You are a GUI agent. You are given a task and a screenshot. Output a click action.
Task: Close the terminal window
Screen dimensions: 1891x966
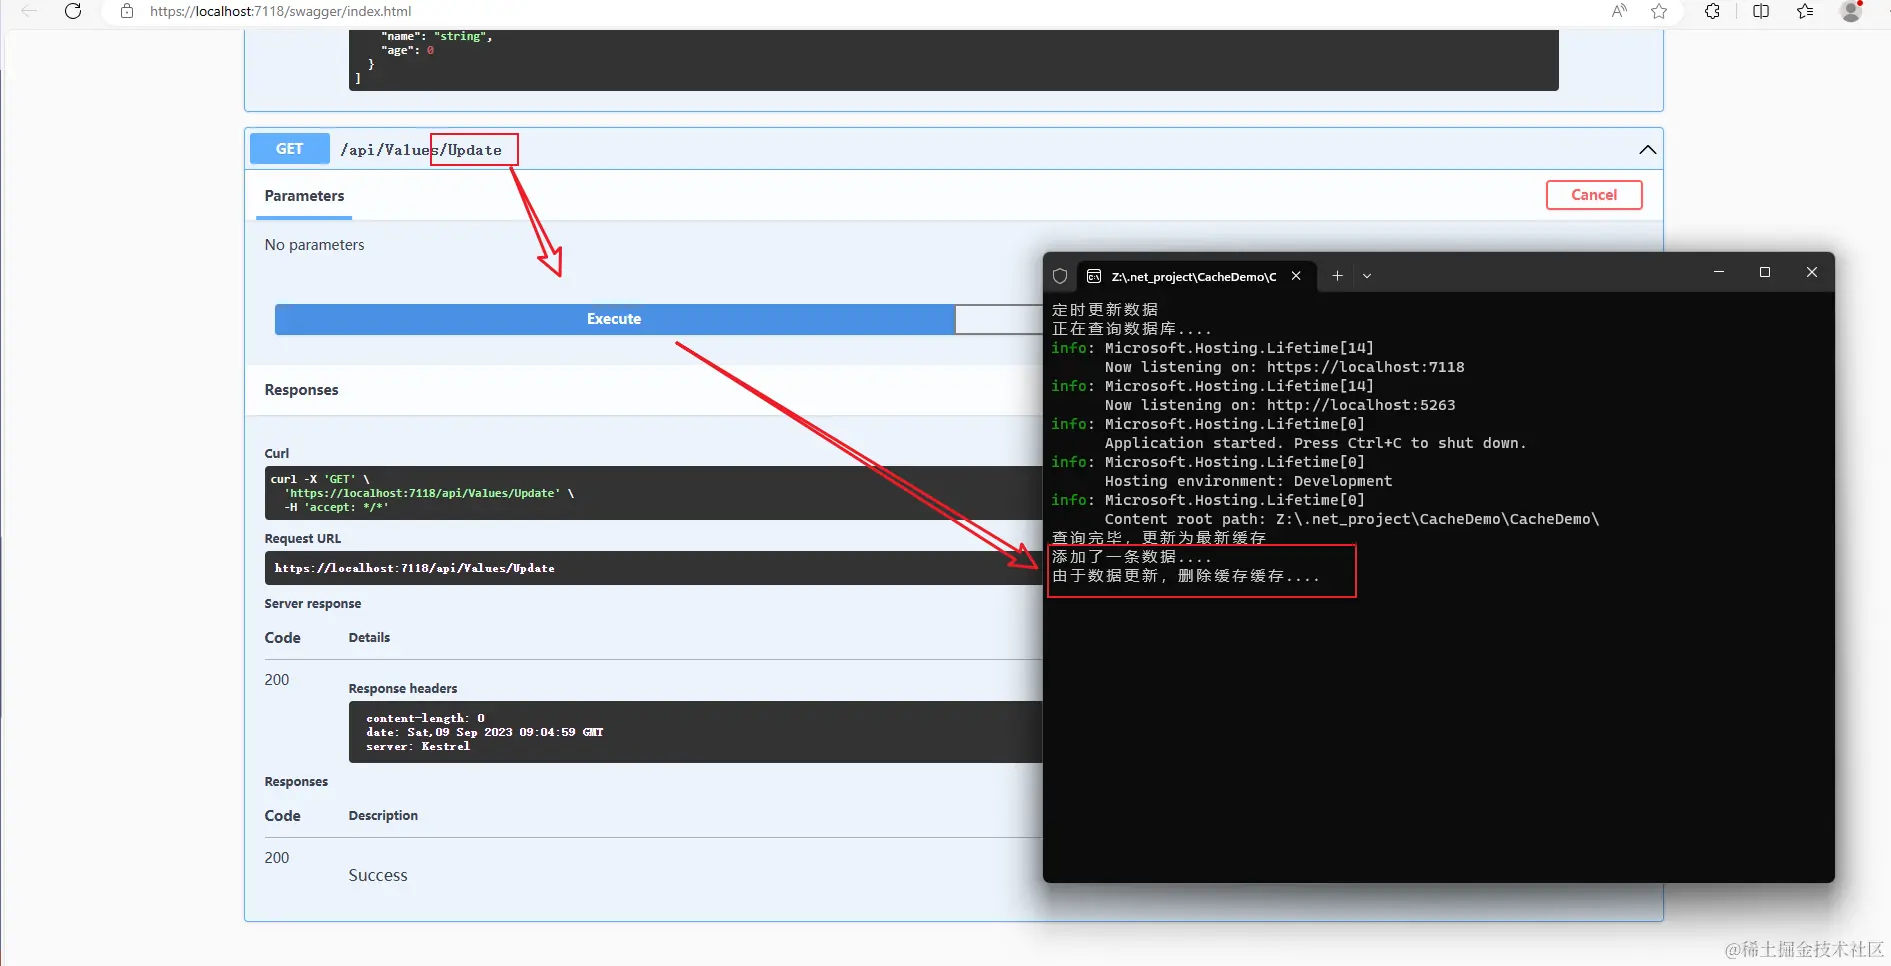point(1811,272)
